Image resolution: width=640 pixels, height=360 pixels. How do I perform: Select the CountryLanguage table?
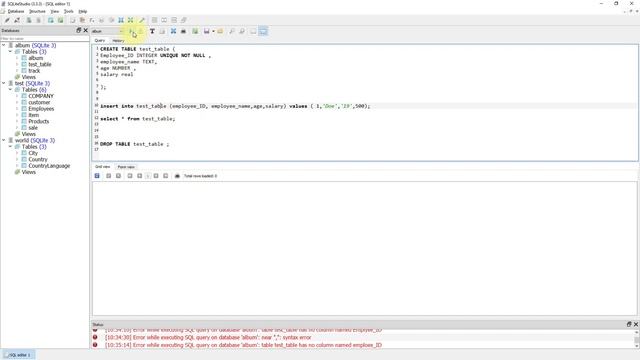tap(49, 166)
